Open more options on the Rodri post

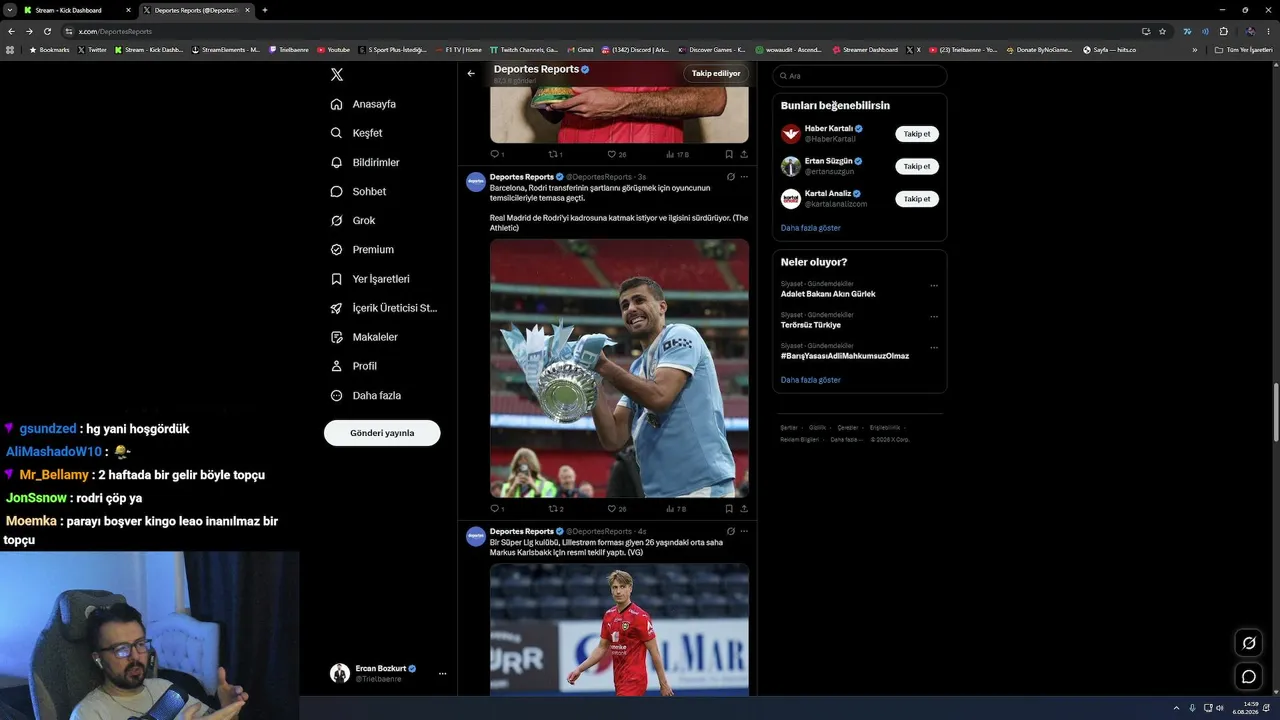744,177
